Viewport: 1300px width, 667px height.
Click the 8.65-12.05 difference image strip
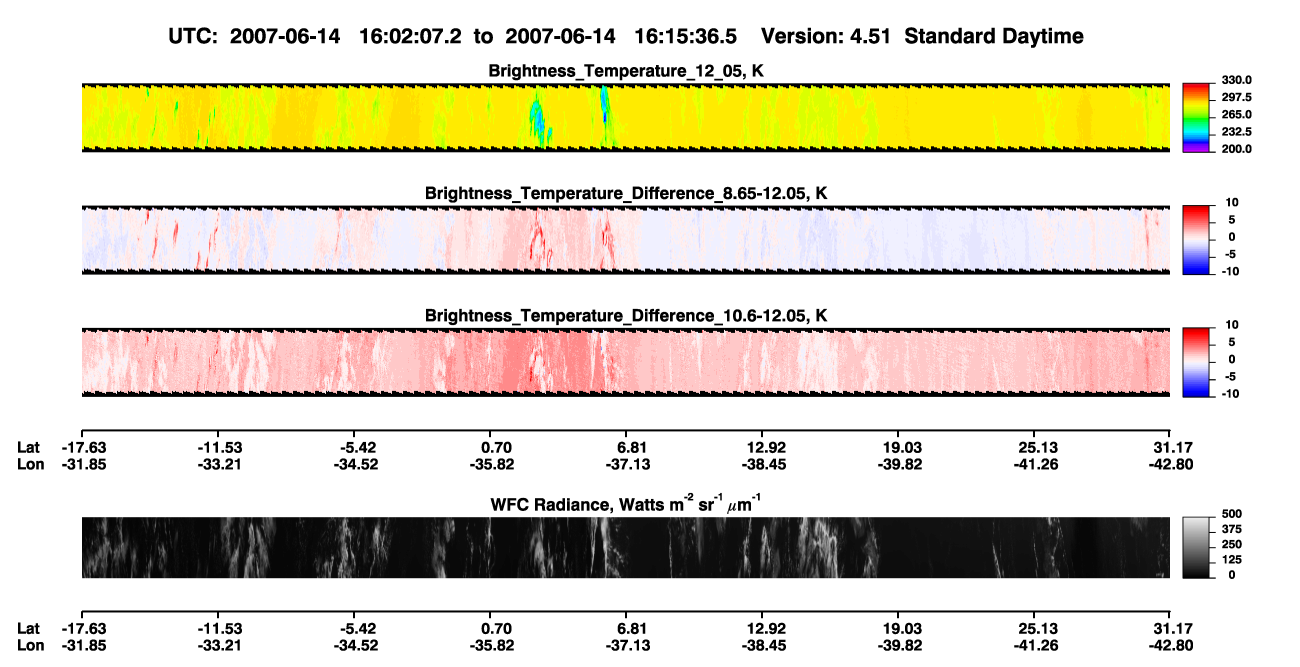(626, 239)
